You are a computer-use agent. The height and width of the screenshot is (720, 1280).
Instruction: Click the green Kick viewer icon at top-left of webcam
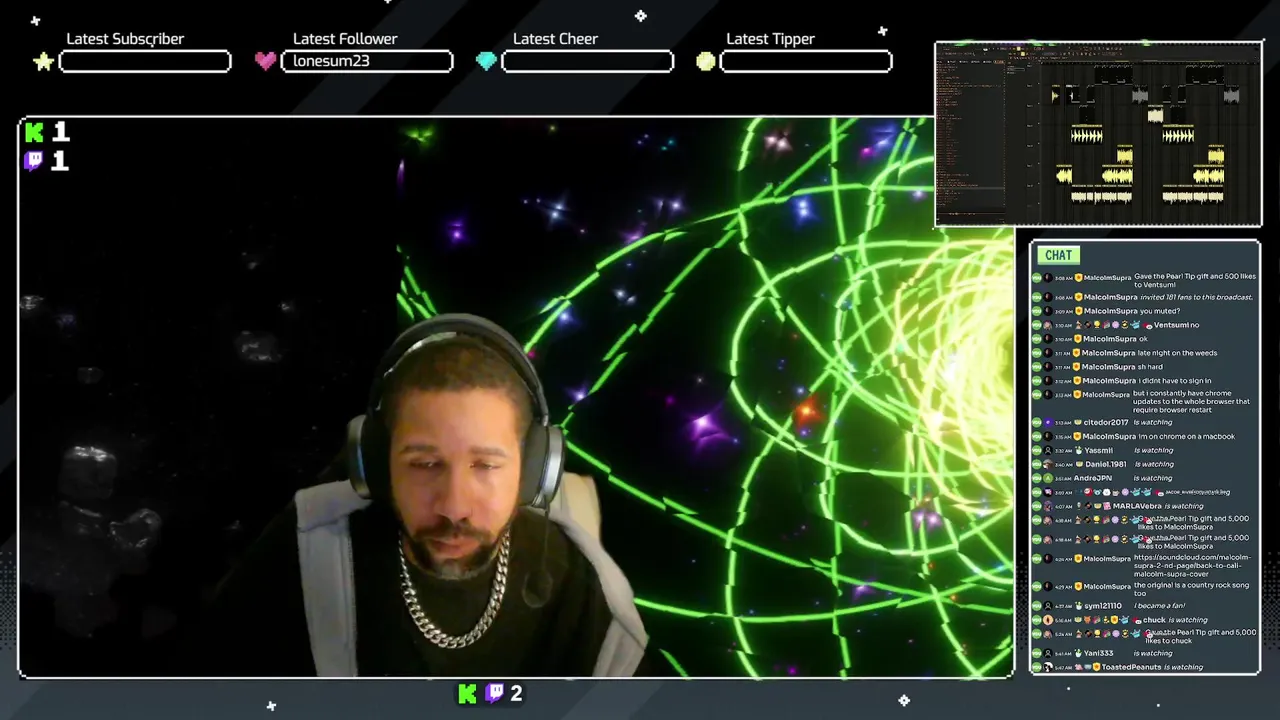pyautogui.click(x=35, y=132)
